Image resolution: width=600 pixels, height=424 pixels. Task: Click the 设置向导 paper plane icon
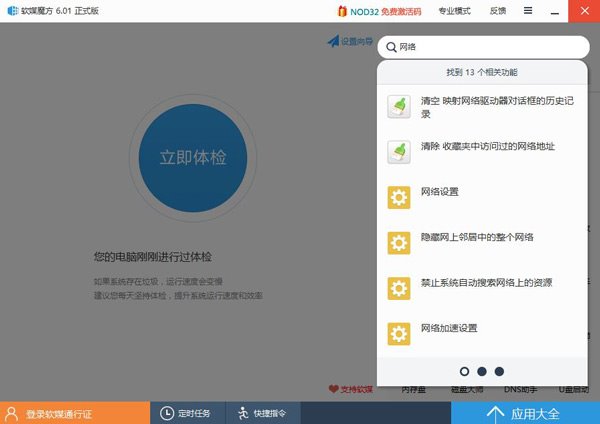[x=333, y=42]
